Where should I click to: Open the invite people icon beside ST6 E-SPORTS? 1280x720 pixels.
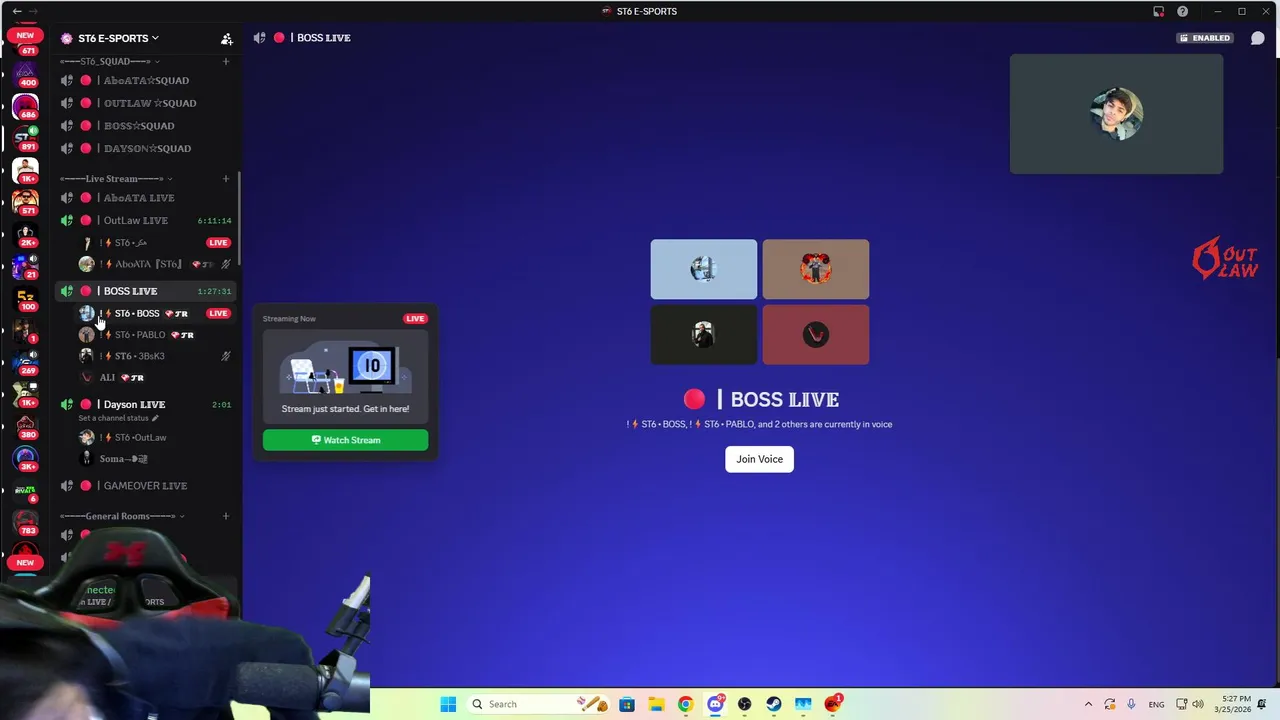pos(227,38)
